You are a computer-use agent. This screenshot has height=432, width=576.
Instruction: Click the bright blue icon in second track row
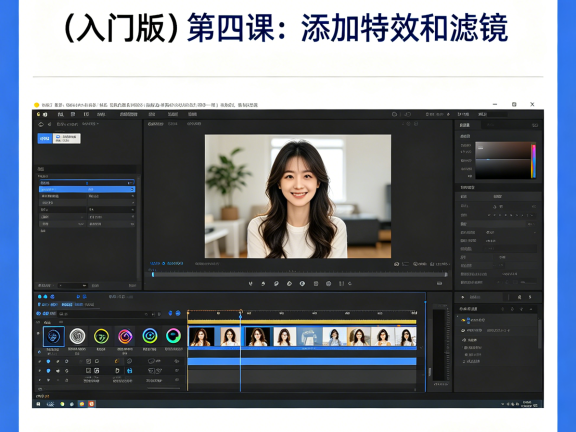click(129, 371)
